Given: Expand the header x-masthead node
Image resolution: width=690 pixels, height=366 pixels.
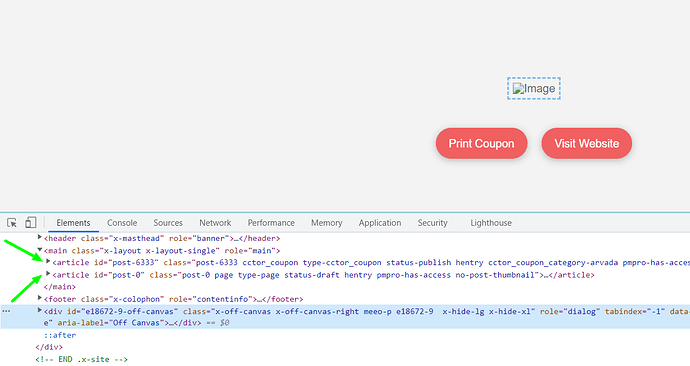Looking at the screenshot, I should pyautogui.click(x=39, y=238).
